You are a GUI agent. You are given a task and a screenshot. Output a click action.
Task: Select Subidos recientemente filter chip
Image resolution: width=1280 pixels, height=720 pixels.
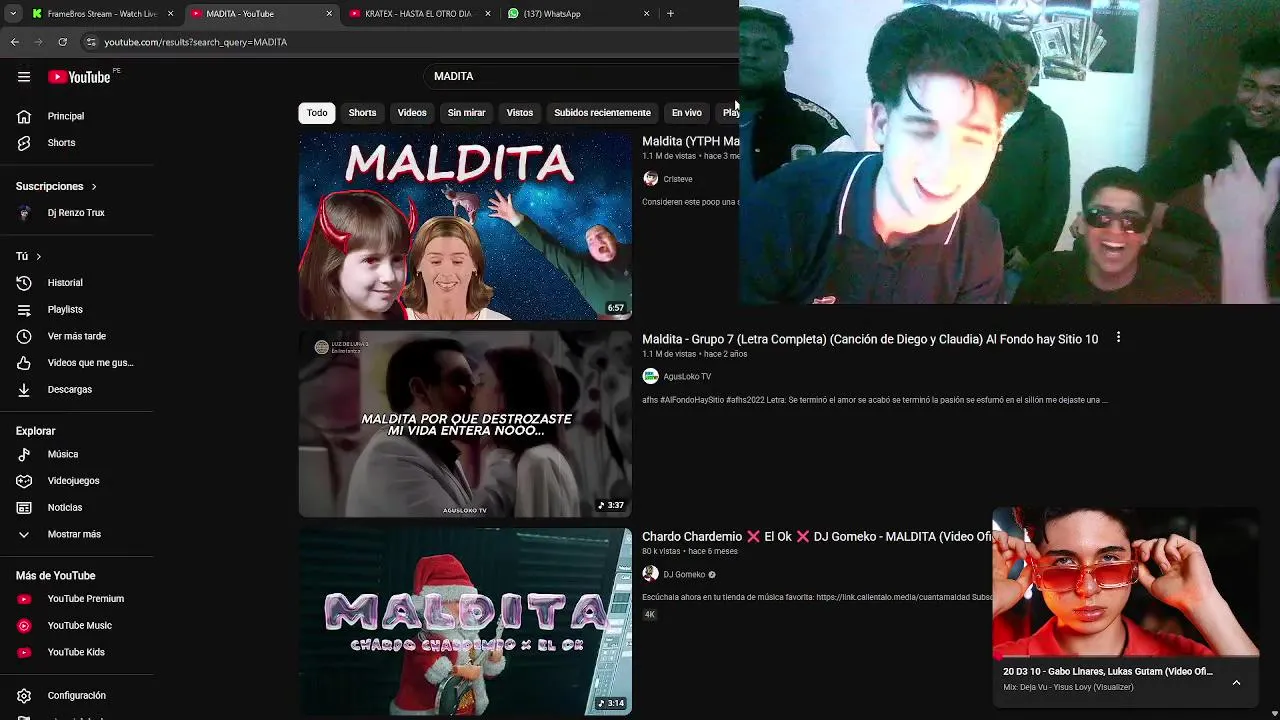click(x=602, y=113)
